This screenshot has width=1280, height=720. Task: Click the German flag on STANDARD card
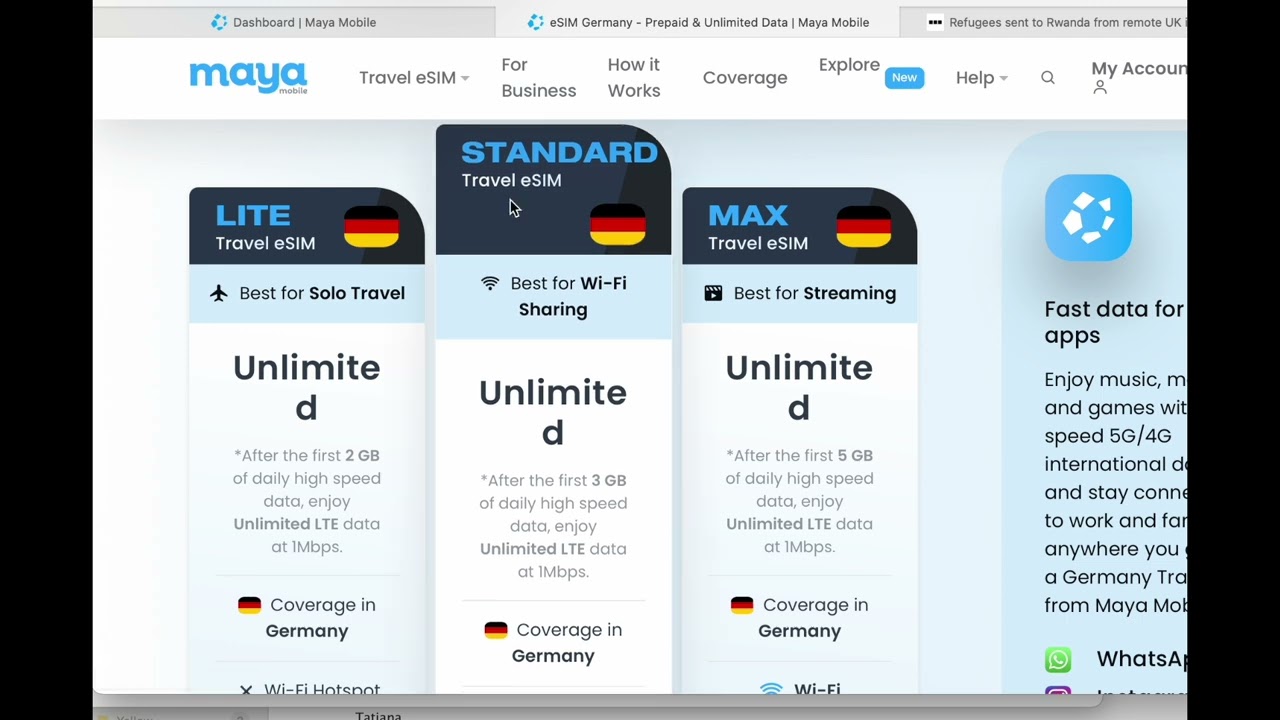(618, 224)
